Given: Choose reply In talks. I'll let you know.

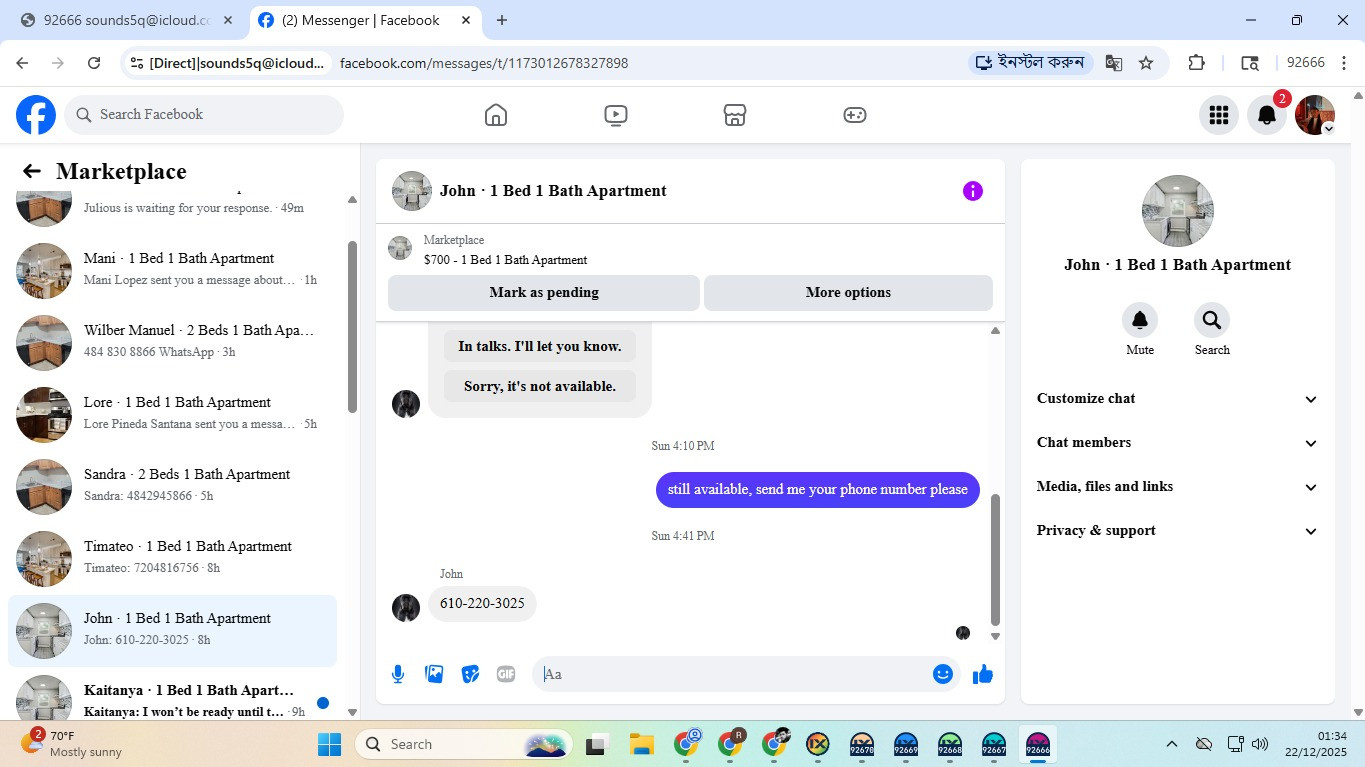Looking at the screenshot, I should 540,346.
